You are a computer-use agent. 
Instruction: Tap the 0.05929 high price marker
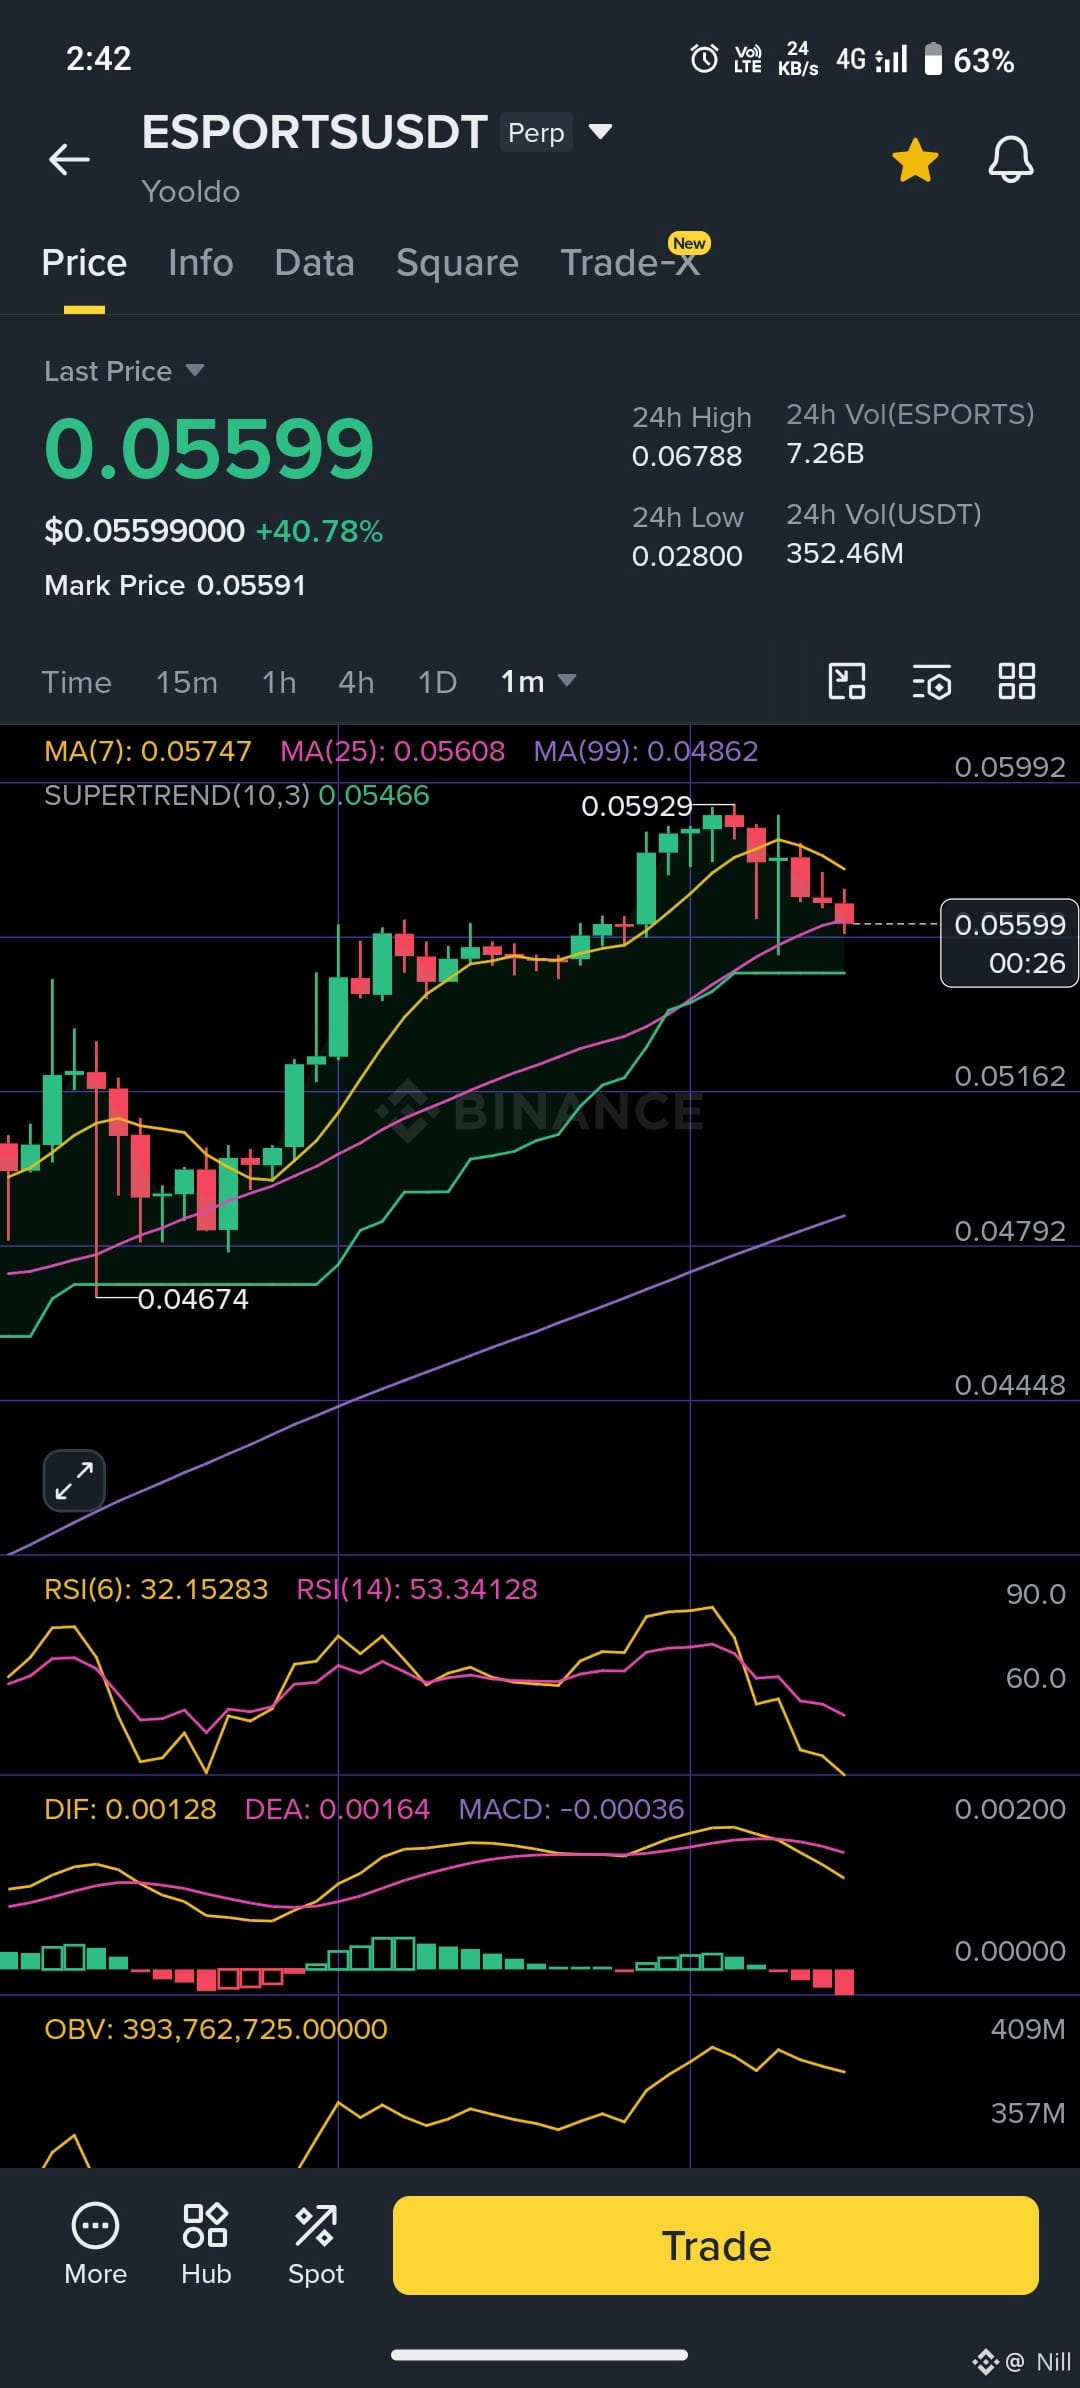tap(637, 806)
